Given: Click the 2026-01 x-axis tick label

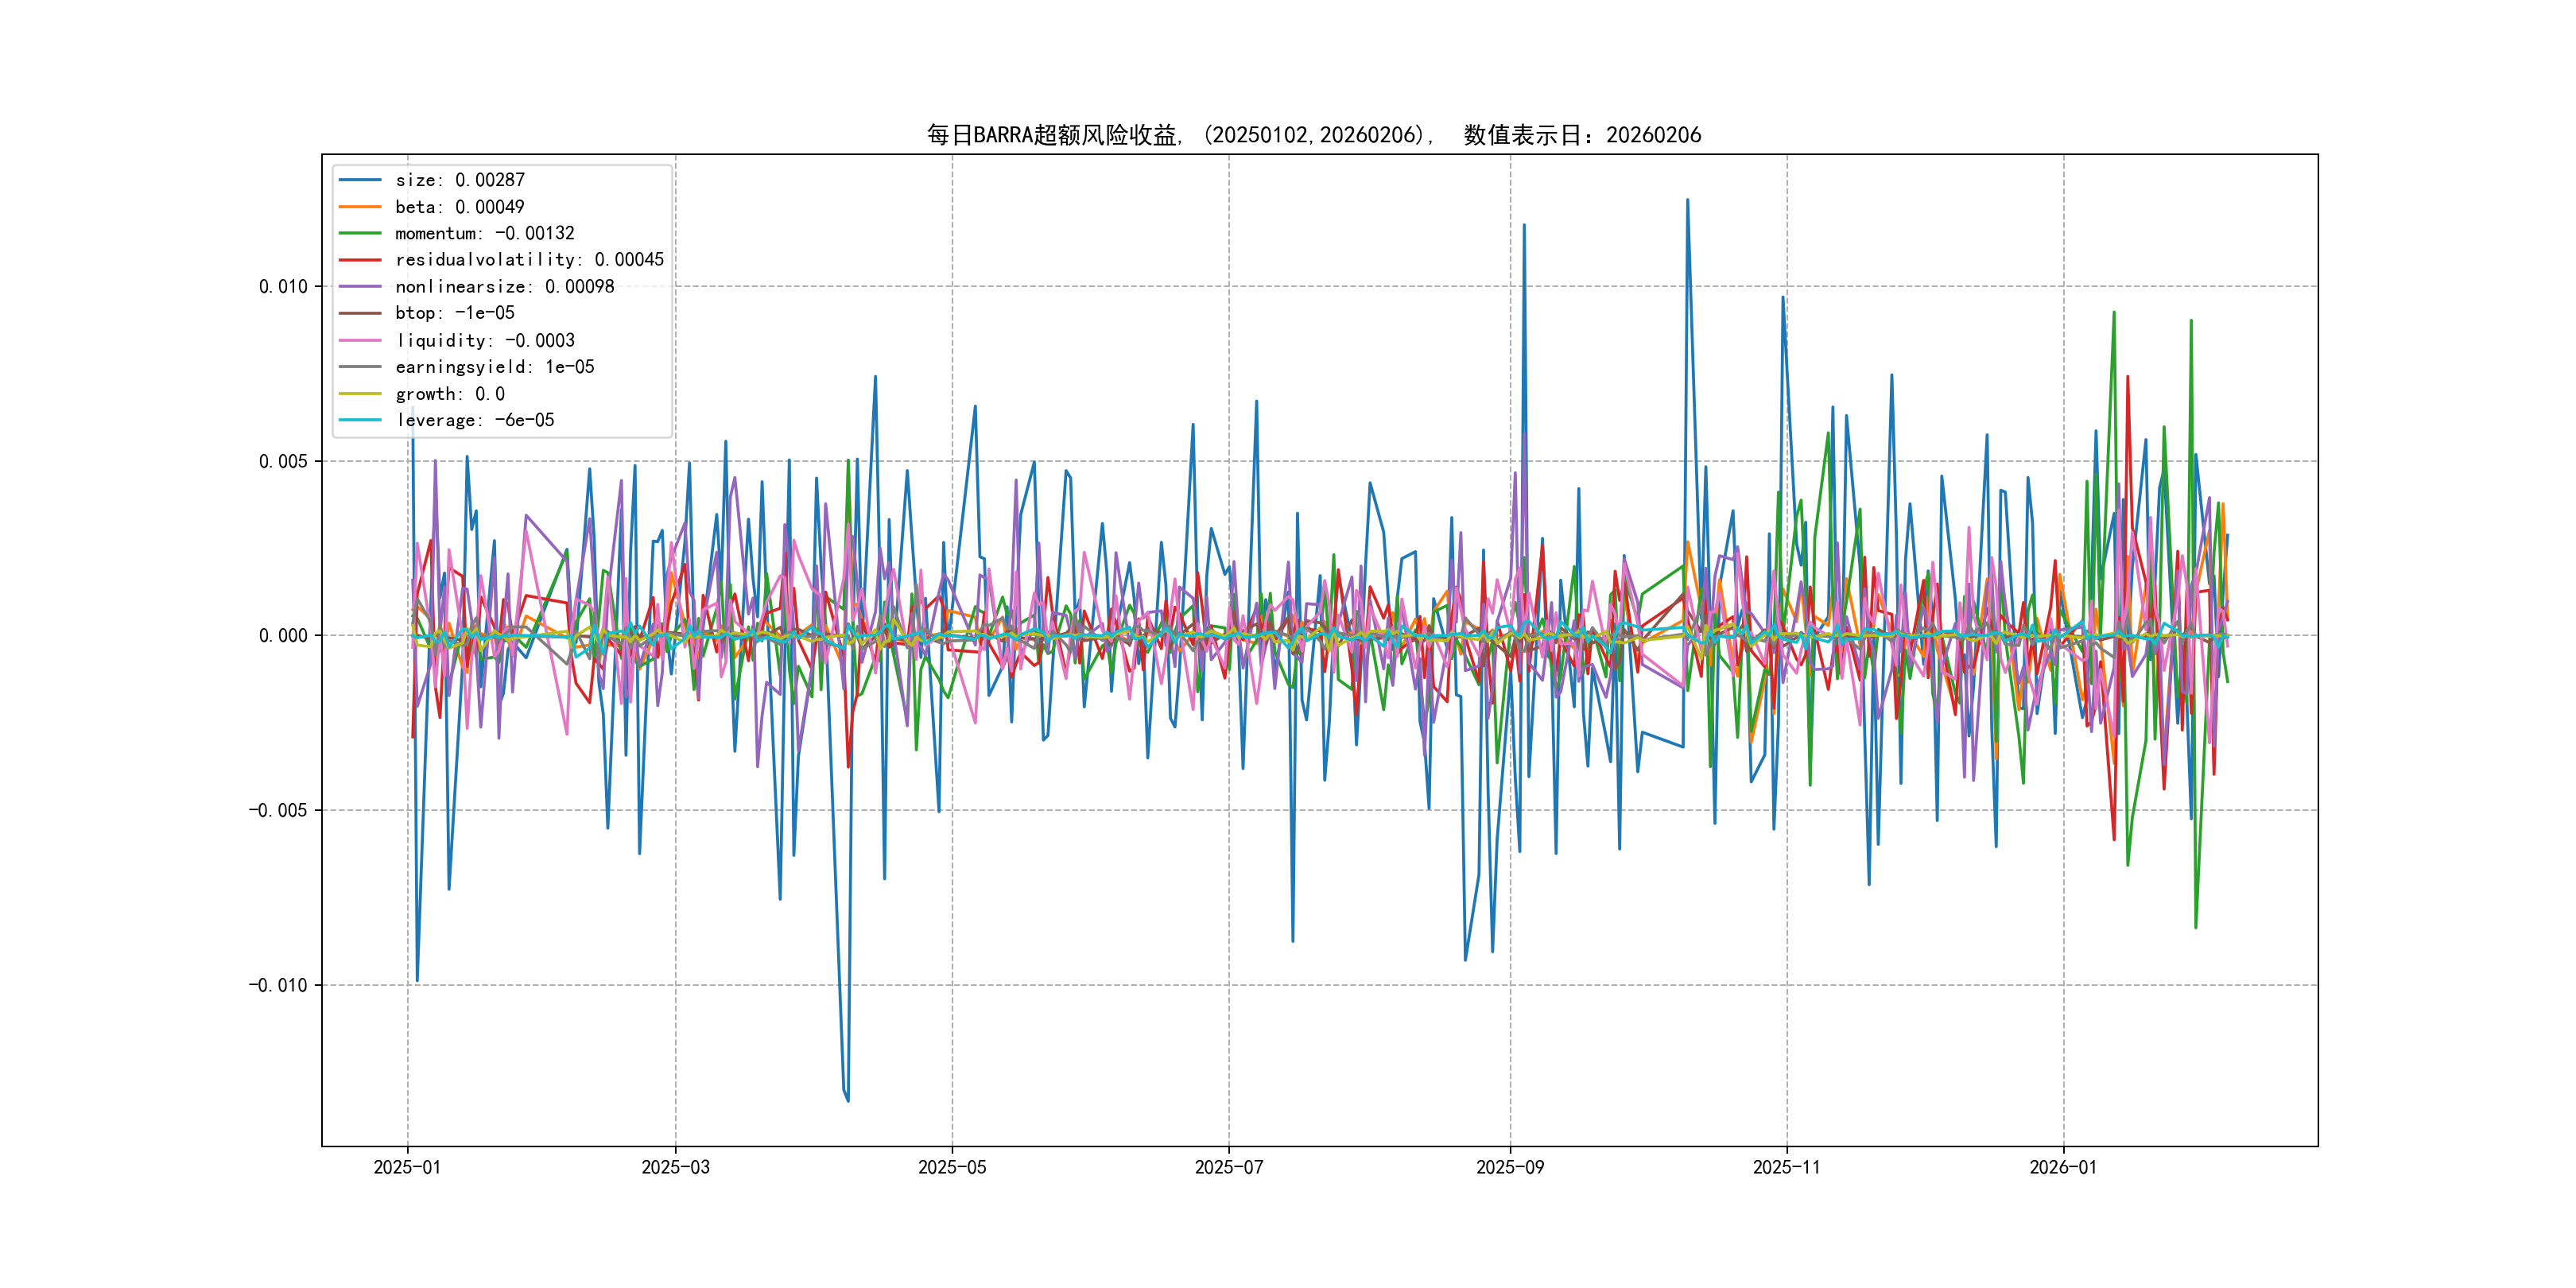Looking at the screenshot, I should point(2063,1167).
